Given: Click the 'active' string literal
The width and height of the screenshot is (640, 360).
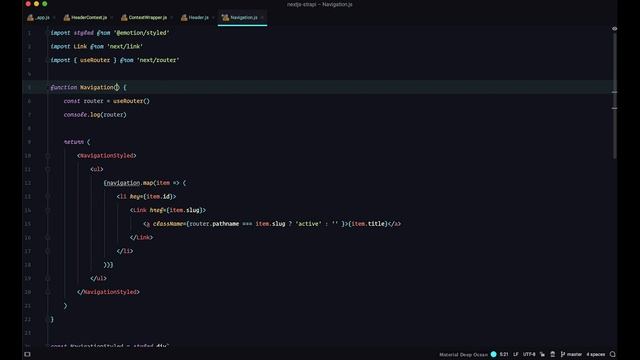Looking at the screenshot, I should (x=308, y=224).
